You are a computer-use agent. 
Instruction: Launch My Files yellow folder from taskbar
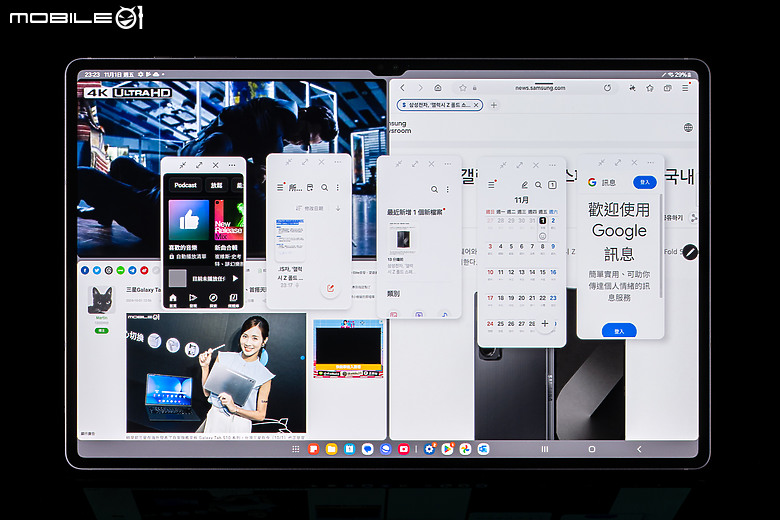point(331,449)
